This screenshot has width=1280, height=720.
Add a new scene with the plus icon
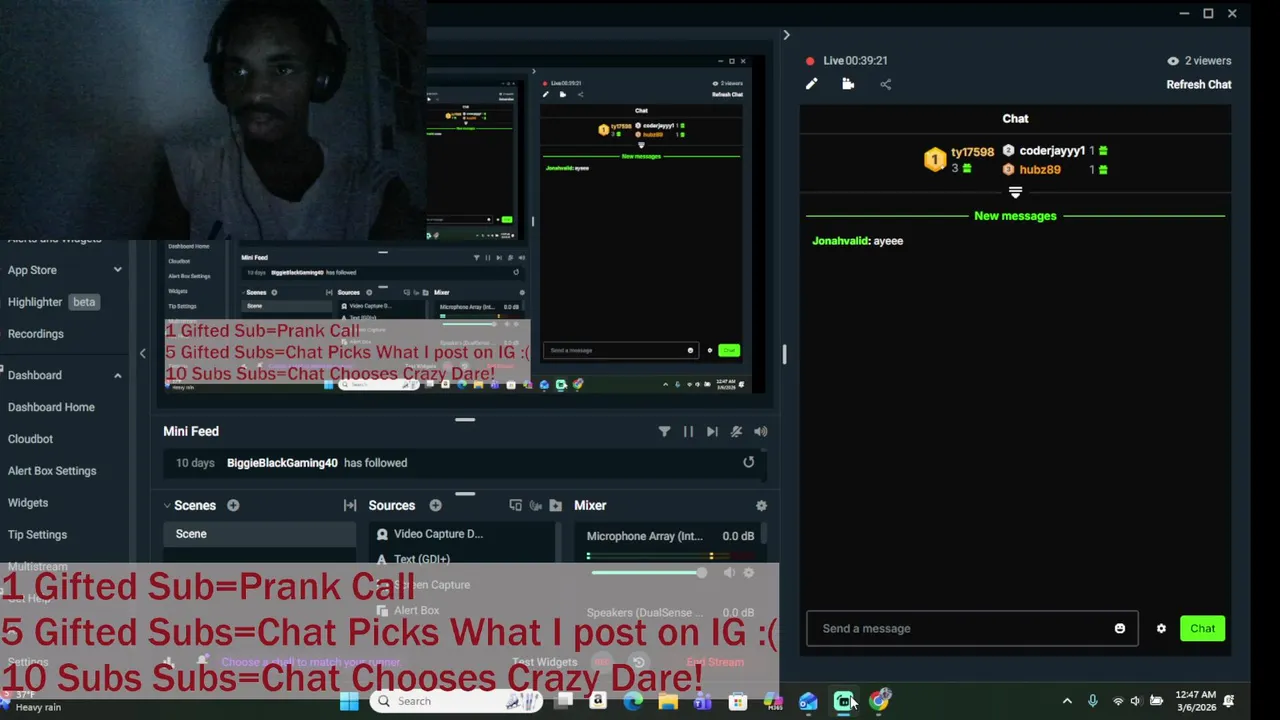coord(233,505)
